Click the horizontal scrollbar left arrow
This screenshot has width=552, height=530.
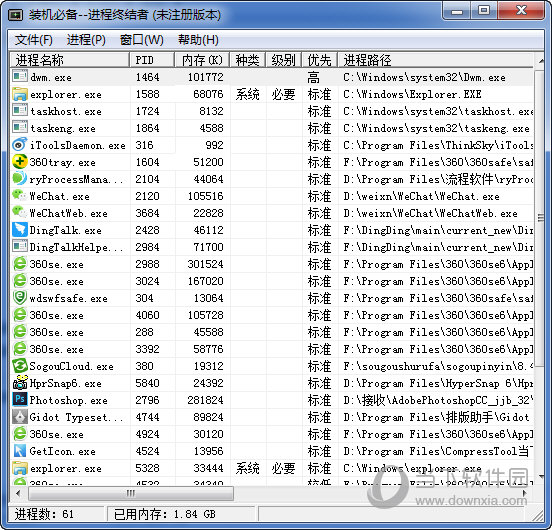[x=18, y=493]
